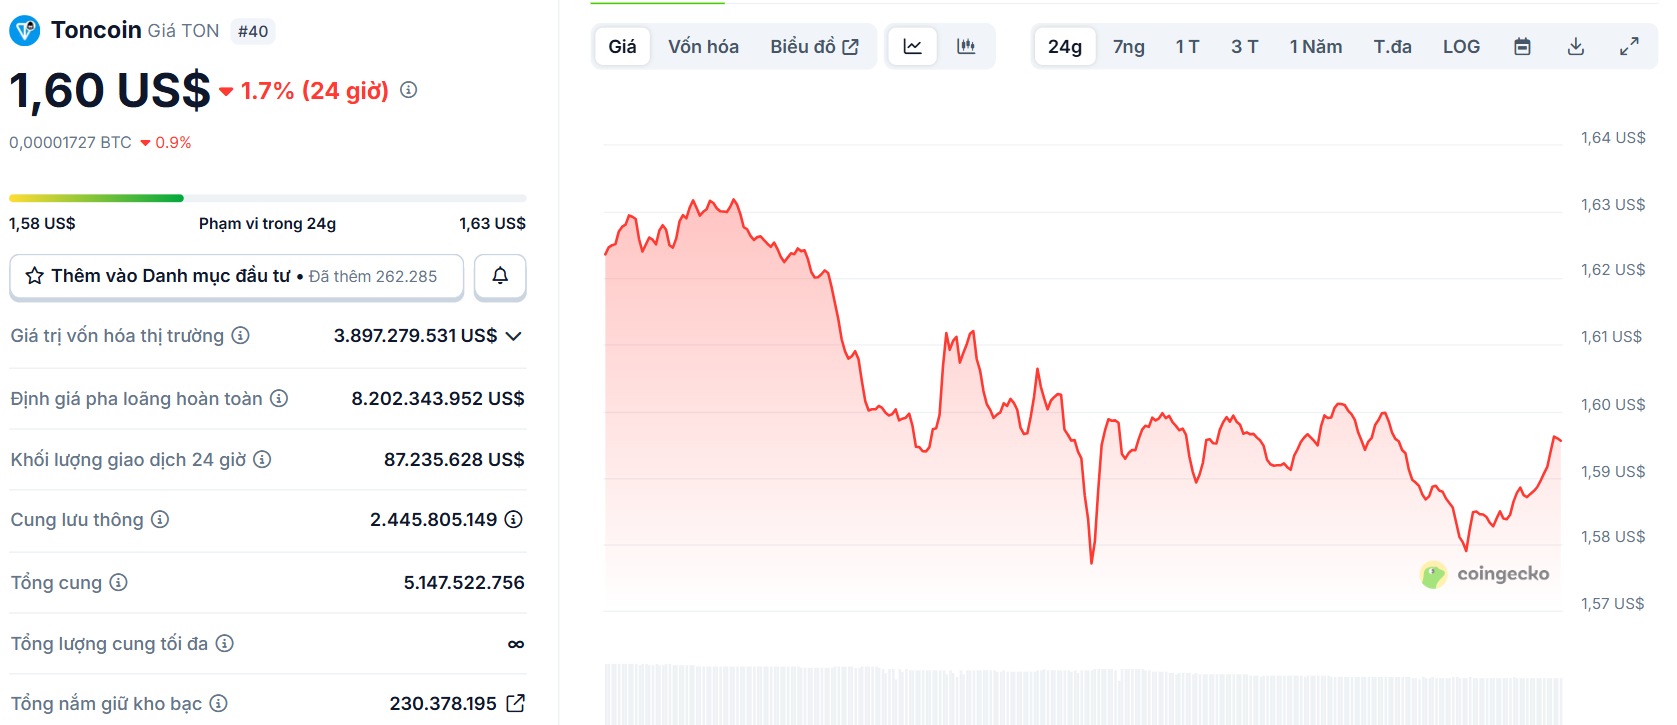The height and width of the screenshot is (725, 1677).
Task: Open the Giá tab
Action: pyautogui.click(x=622, y=45)
